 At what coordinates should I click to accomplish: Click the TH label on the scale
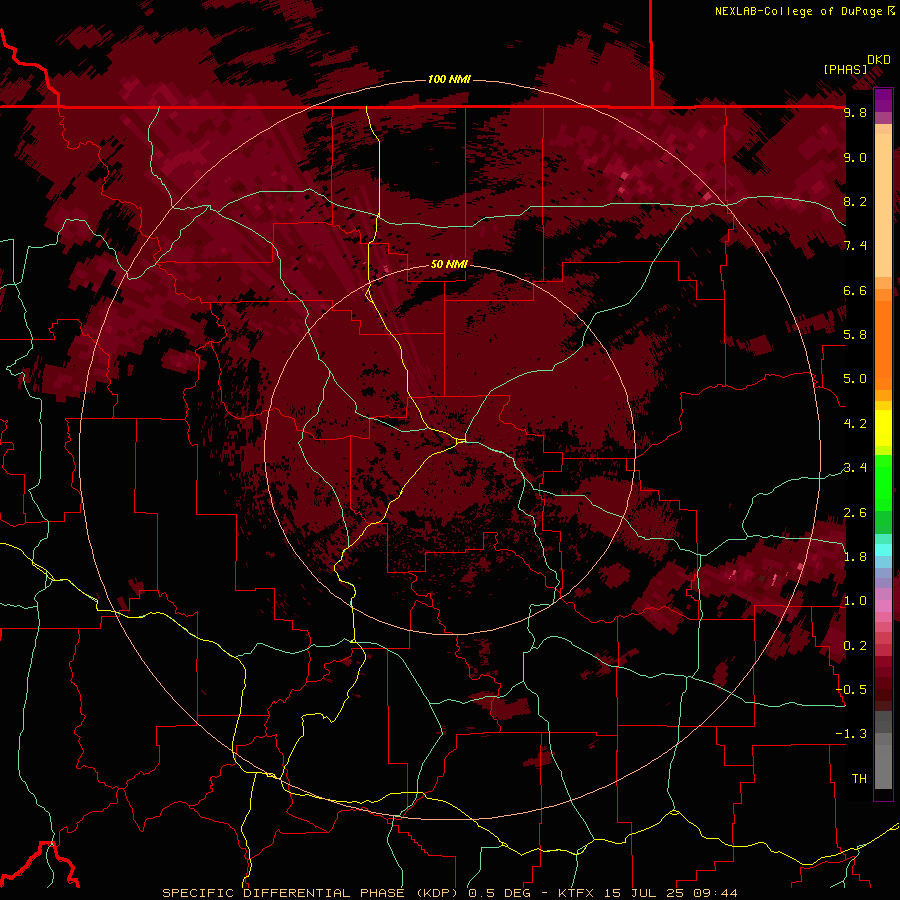click(x=859, y=779)
